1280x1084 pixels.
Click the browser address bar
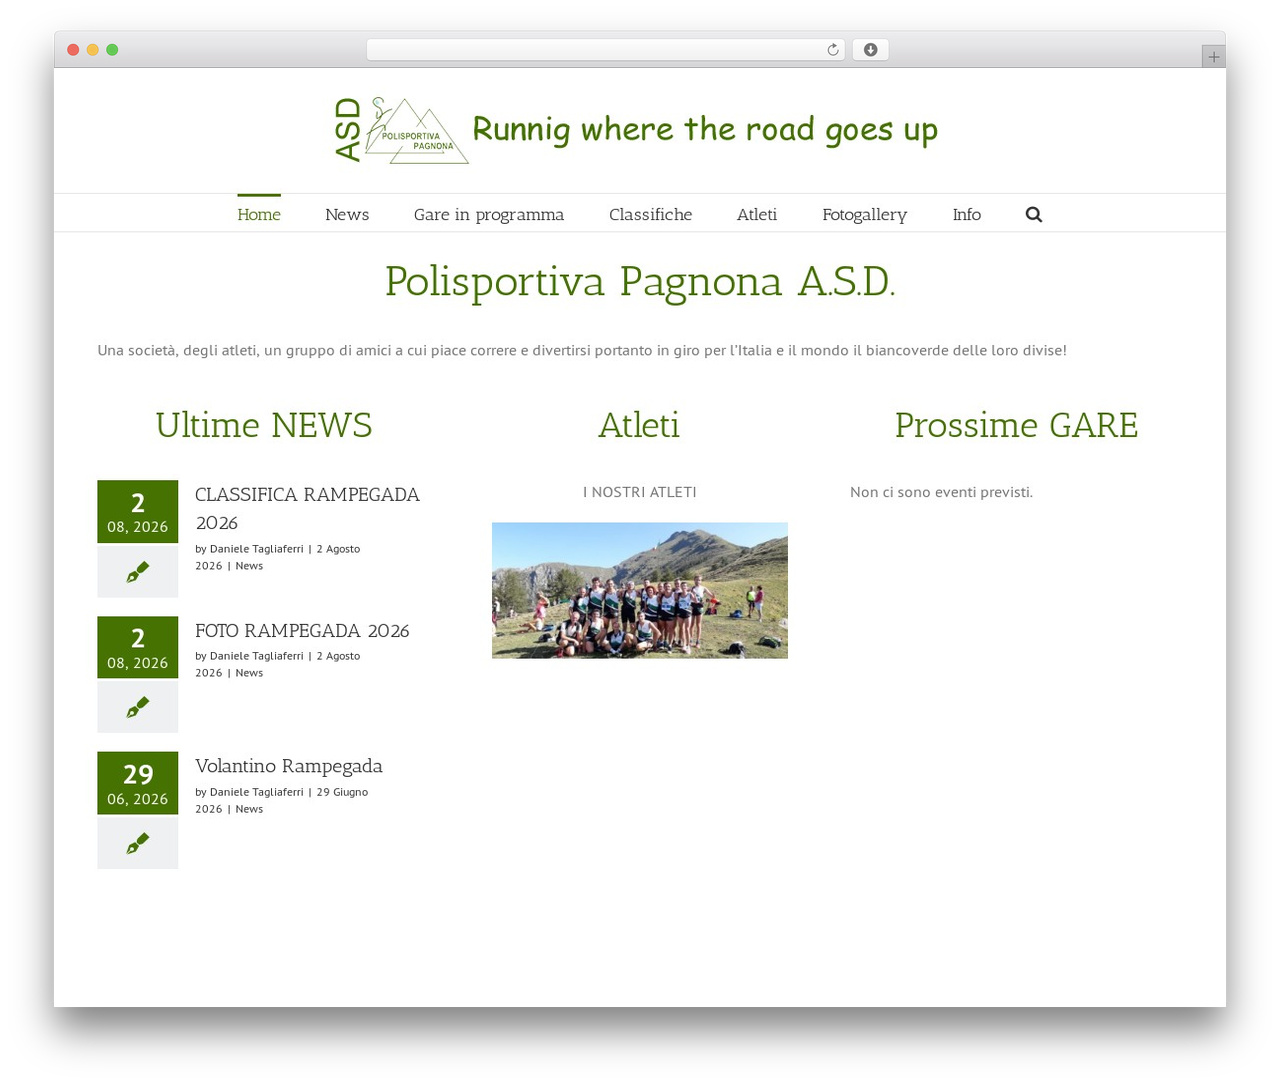point(605,50)
